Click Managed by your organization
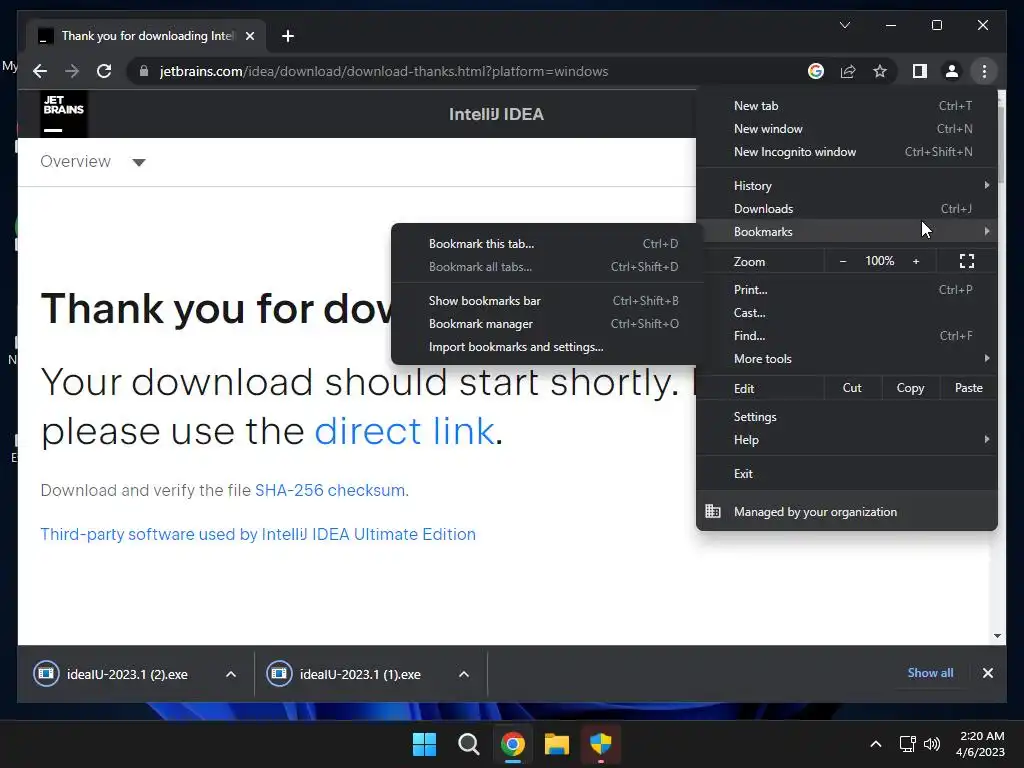 coord(846,511)
